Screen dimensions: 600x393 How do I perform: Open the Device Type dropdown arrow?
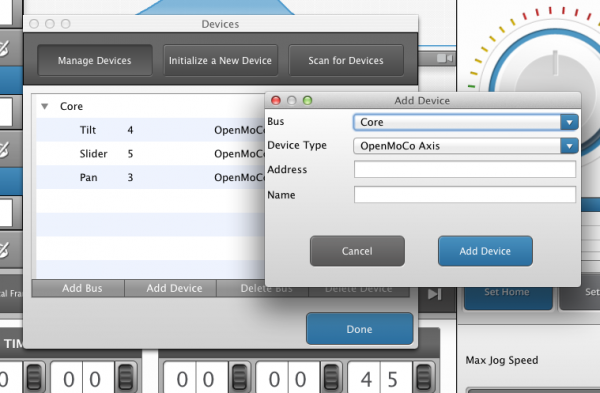point(569,146)
